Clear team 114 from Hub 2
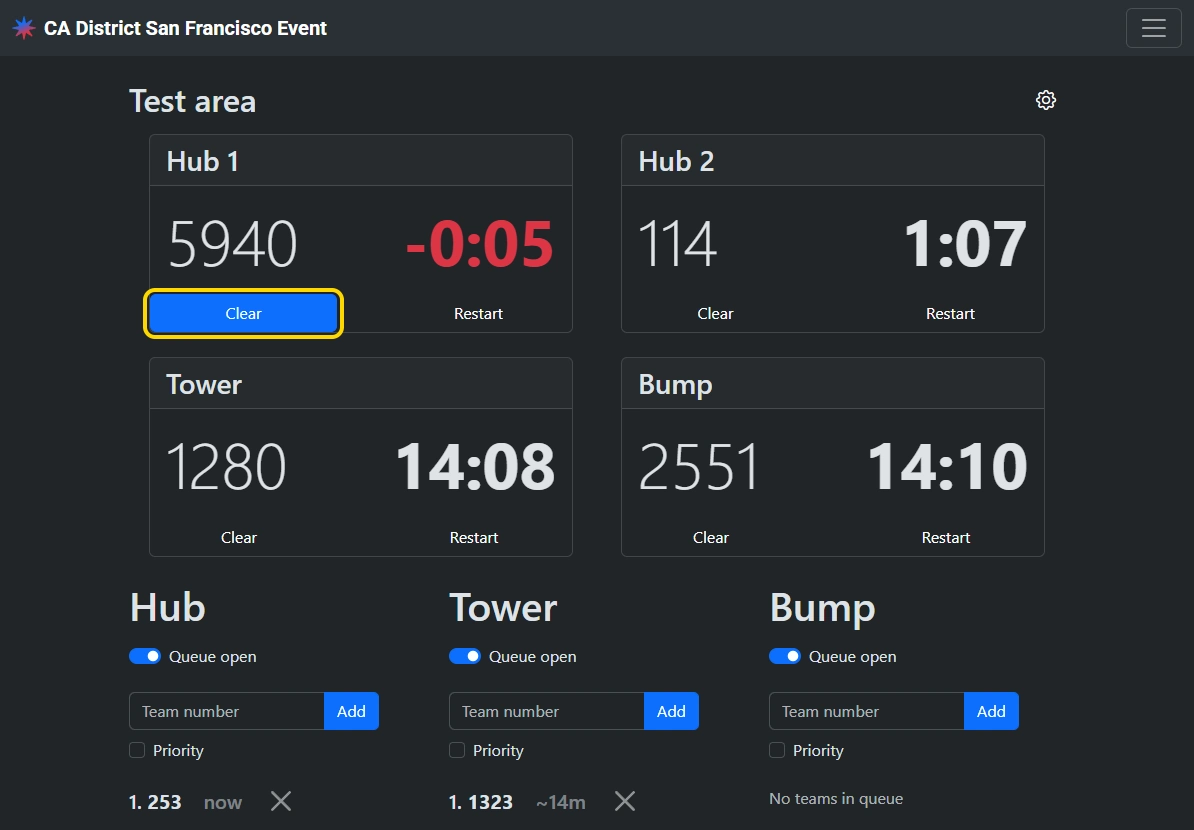The image size is (1194, 830). (x=715, y=314)
